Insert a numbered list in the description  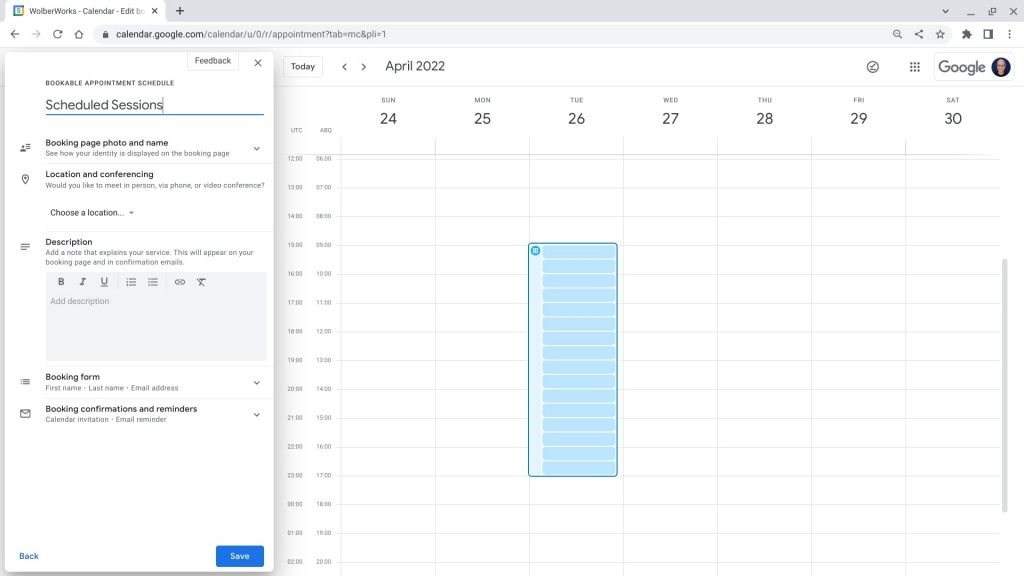pyautogui.click(x=131, y=282)
